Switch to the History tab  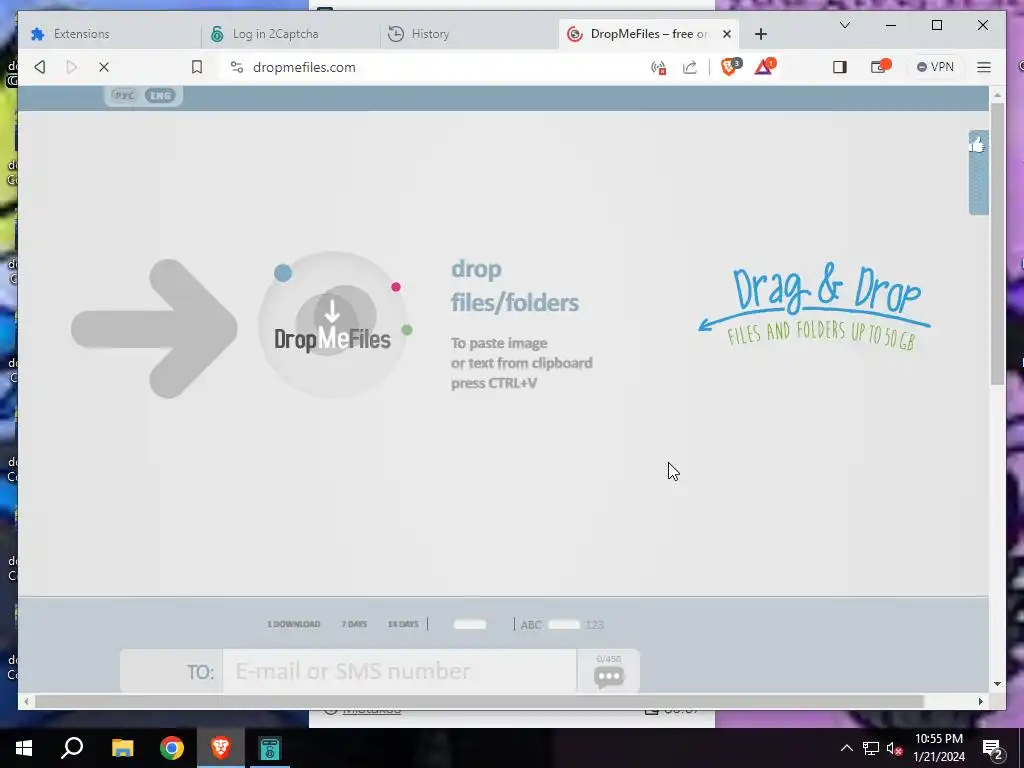coord(469,34)
